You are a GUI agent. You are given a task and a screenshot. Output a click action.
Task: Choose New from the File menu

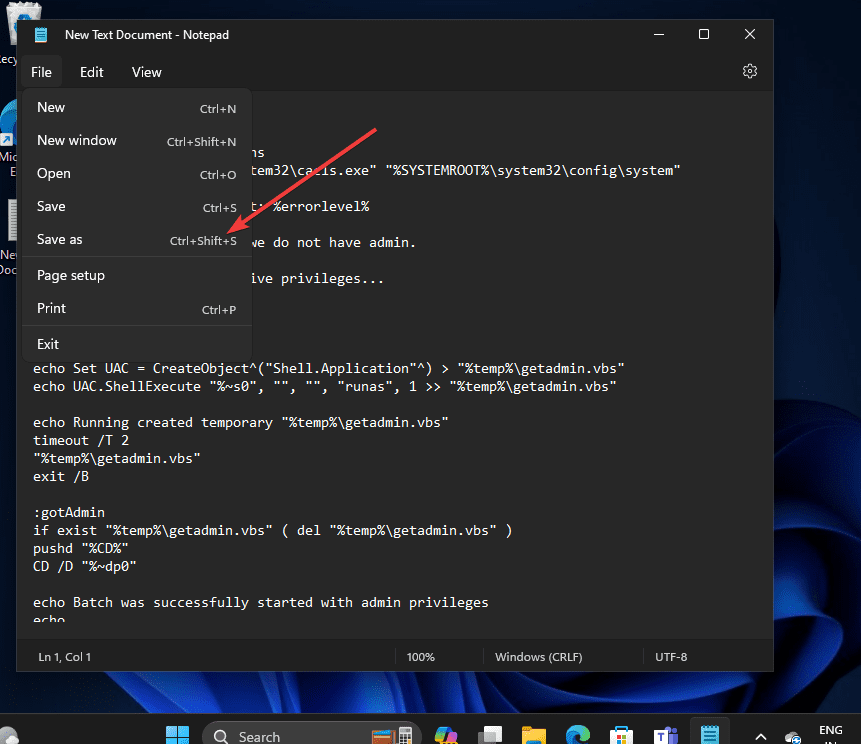coord(137,108)
